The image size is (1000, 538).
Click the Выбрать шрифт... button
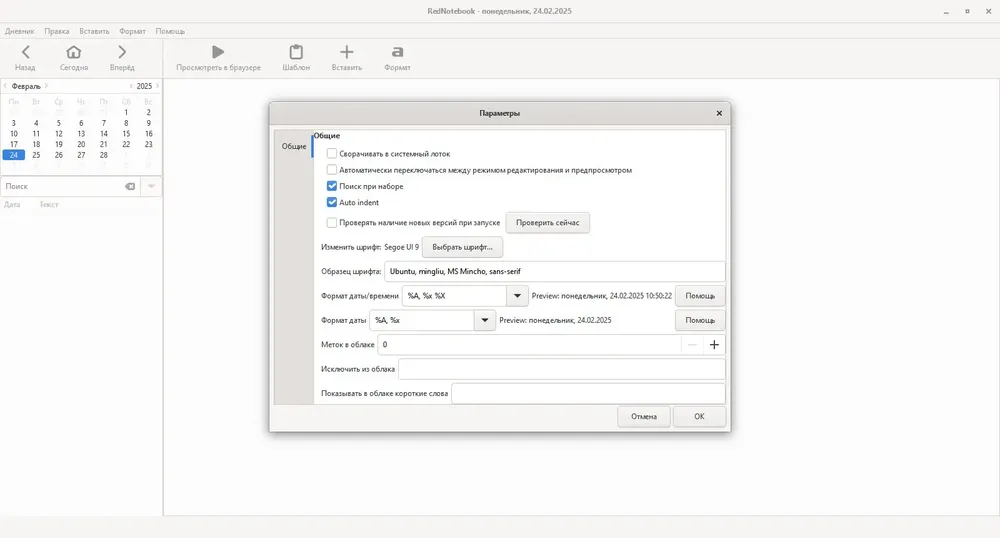pos(462,247)
